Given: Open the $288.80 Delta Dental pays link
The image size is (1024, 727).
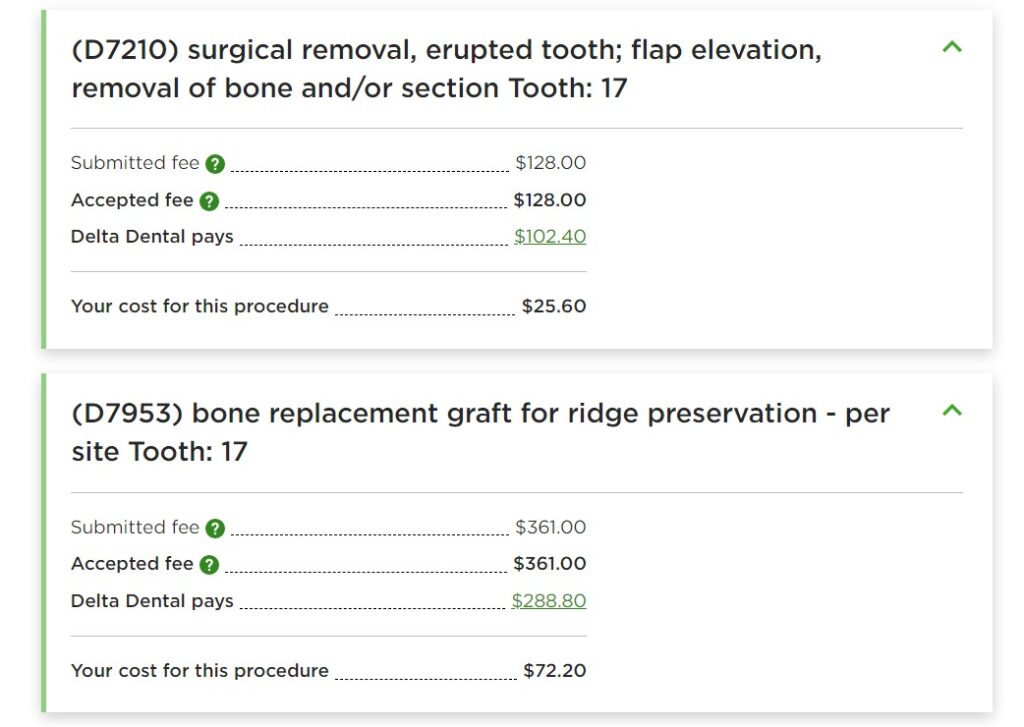Looking at the screenshot, I should coord(549,601).
